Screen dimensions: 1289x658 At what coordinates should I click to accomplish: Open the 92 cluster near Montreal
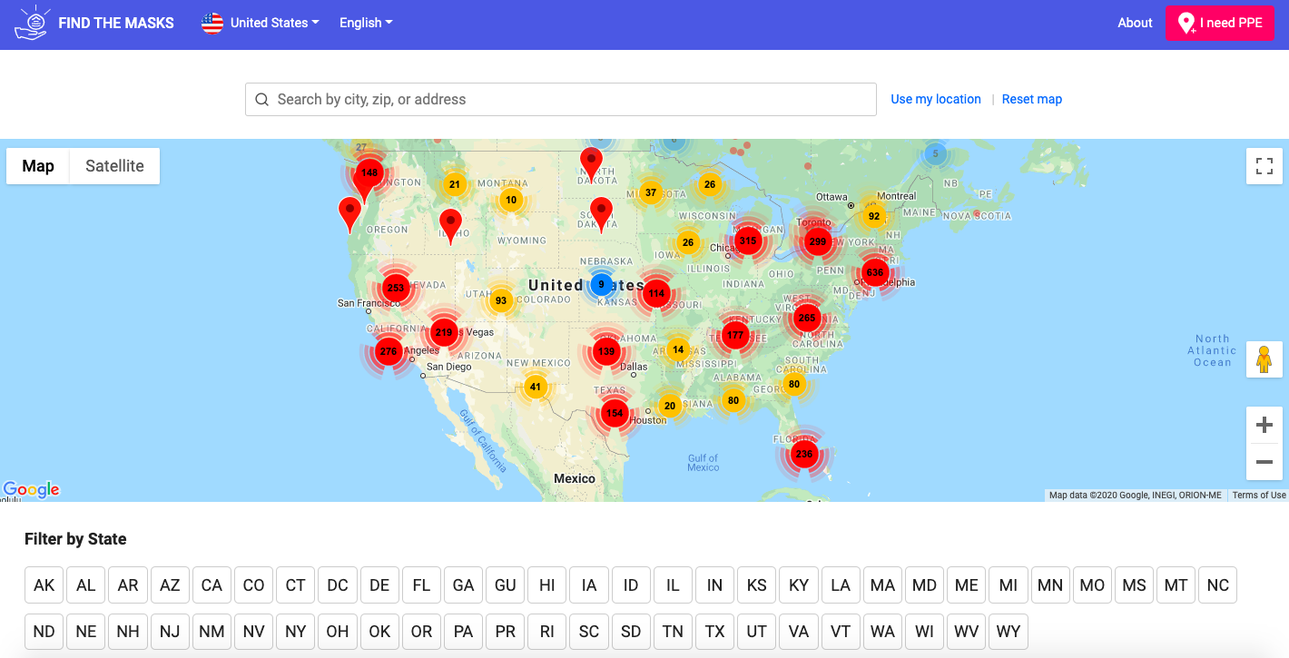click(874, 216)
